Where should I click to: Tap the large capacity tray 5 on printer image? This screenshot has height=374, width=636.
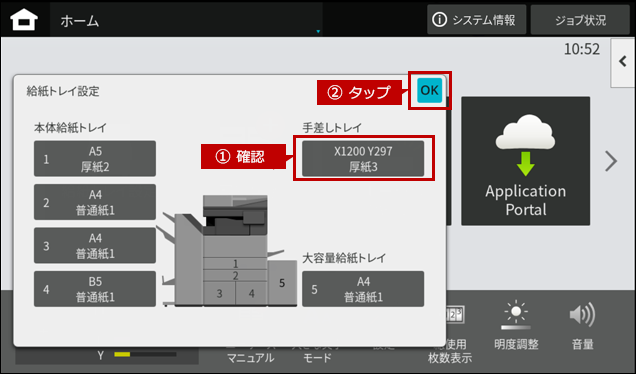282,283
